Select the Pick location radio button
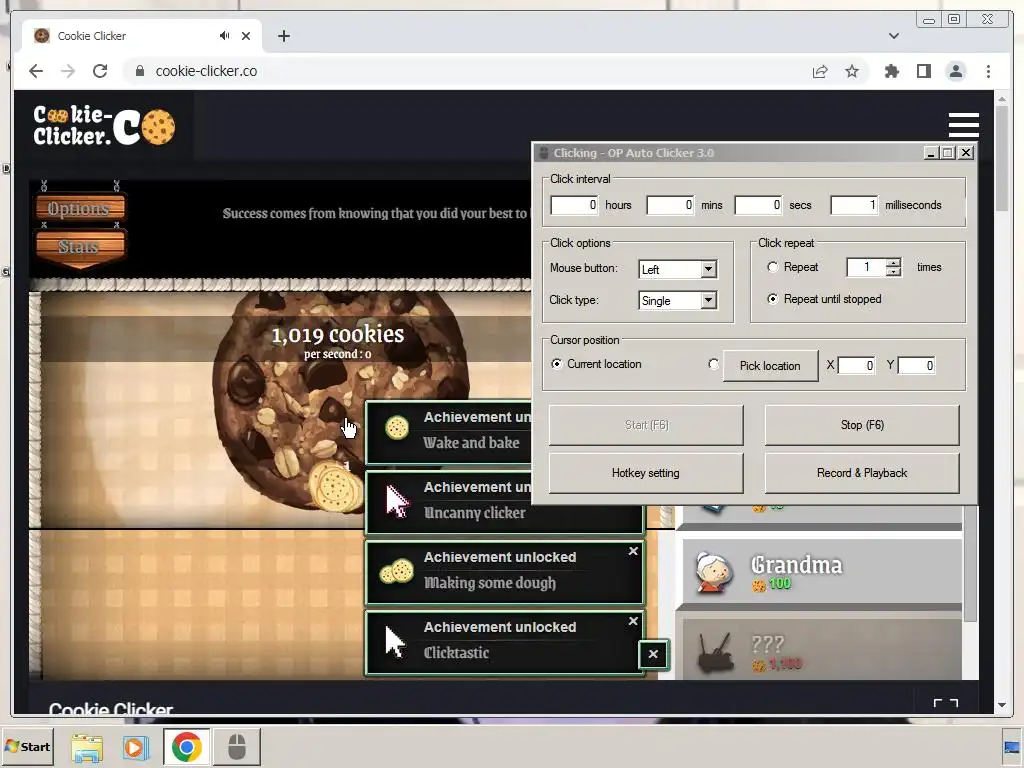The width and height of the screenshot is (1024, 768). [x=713, y=364]
